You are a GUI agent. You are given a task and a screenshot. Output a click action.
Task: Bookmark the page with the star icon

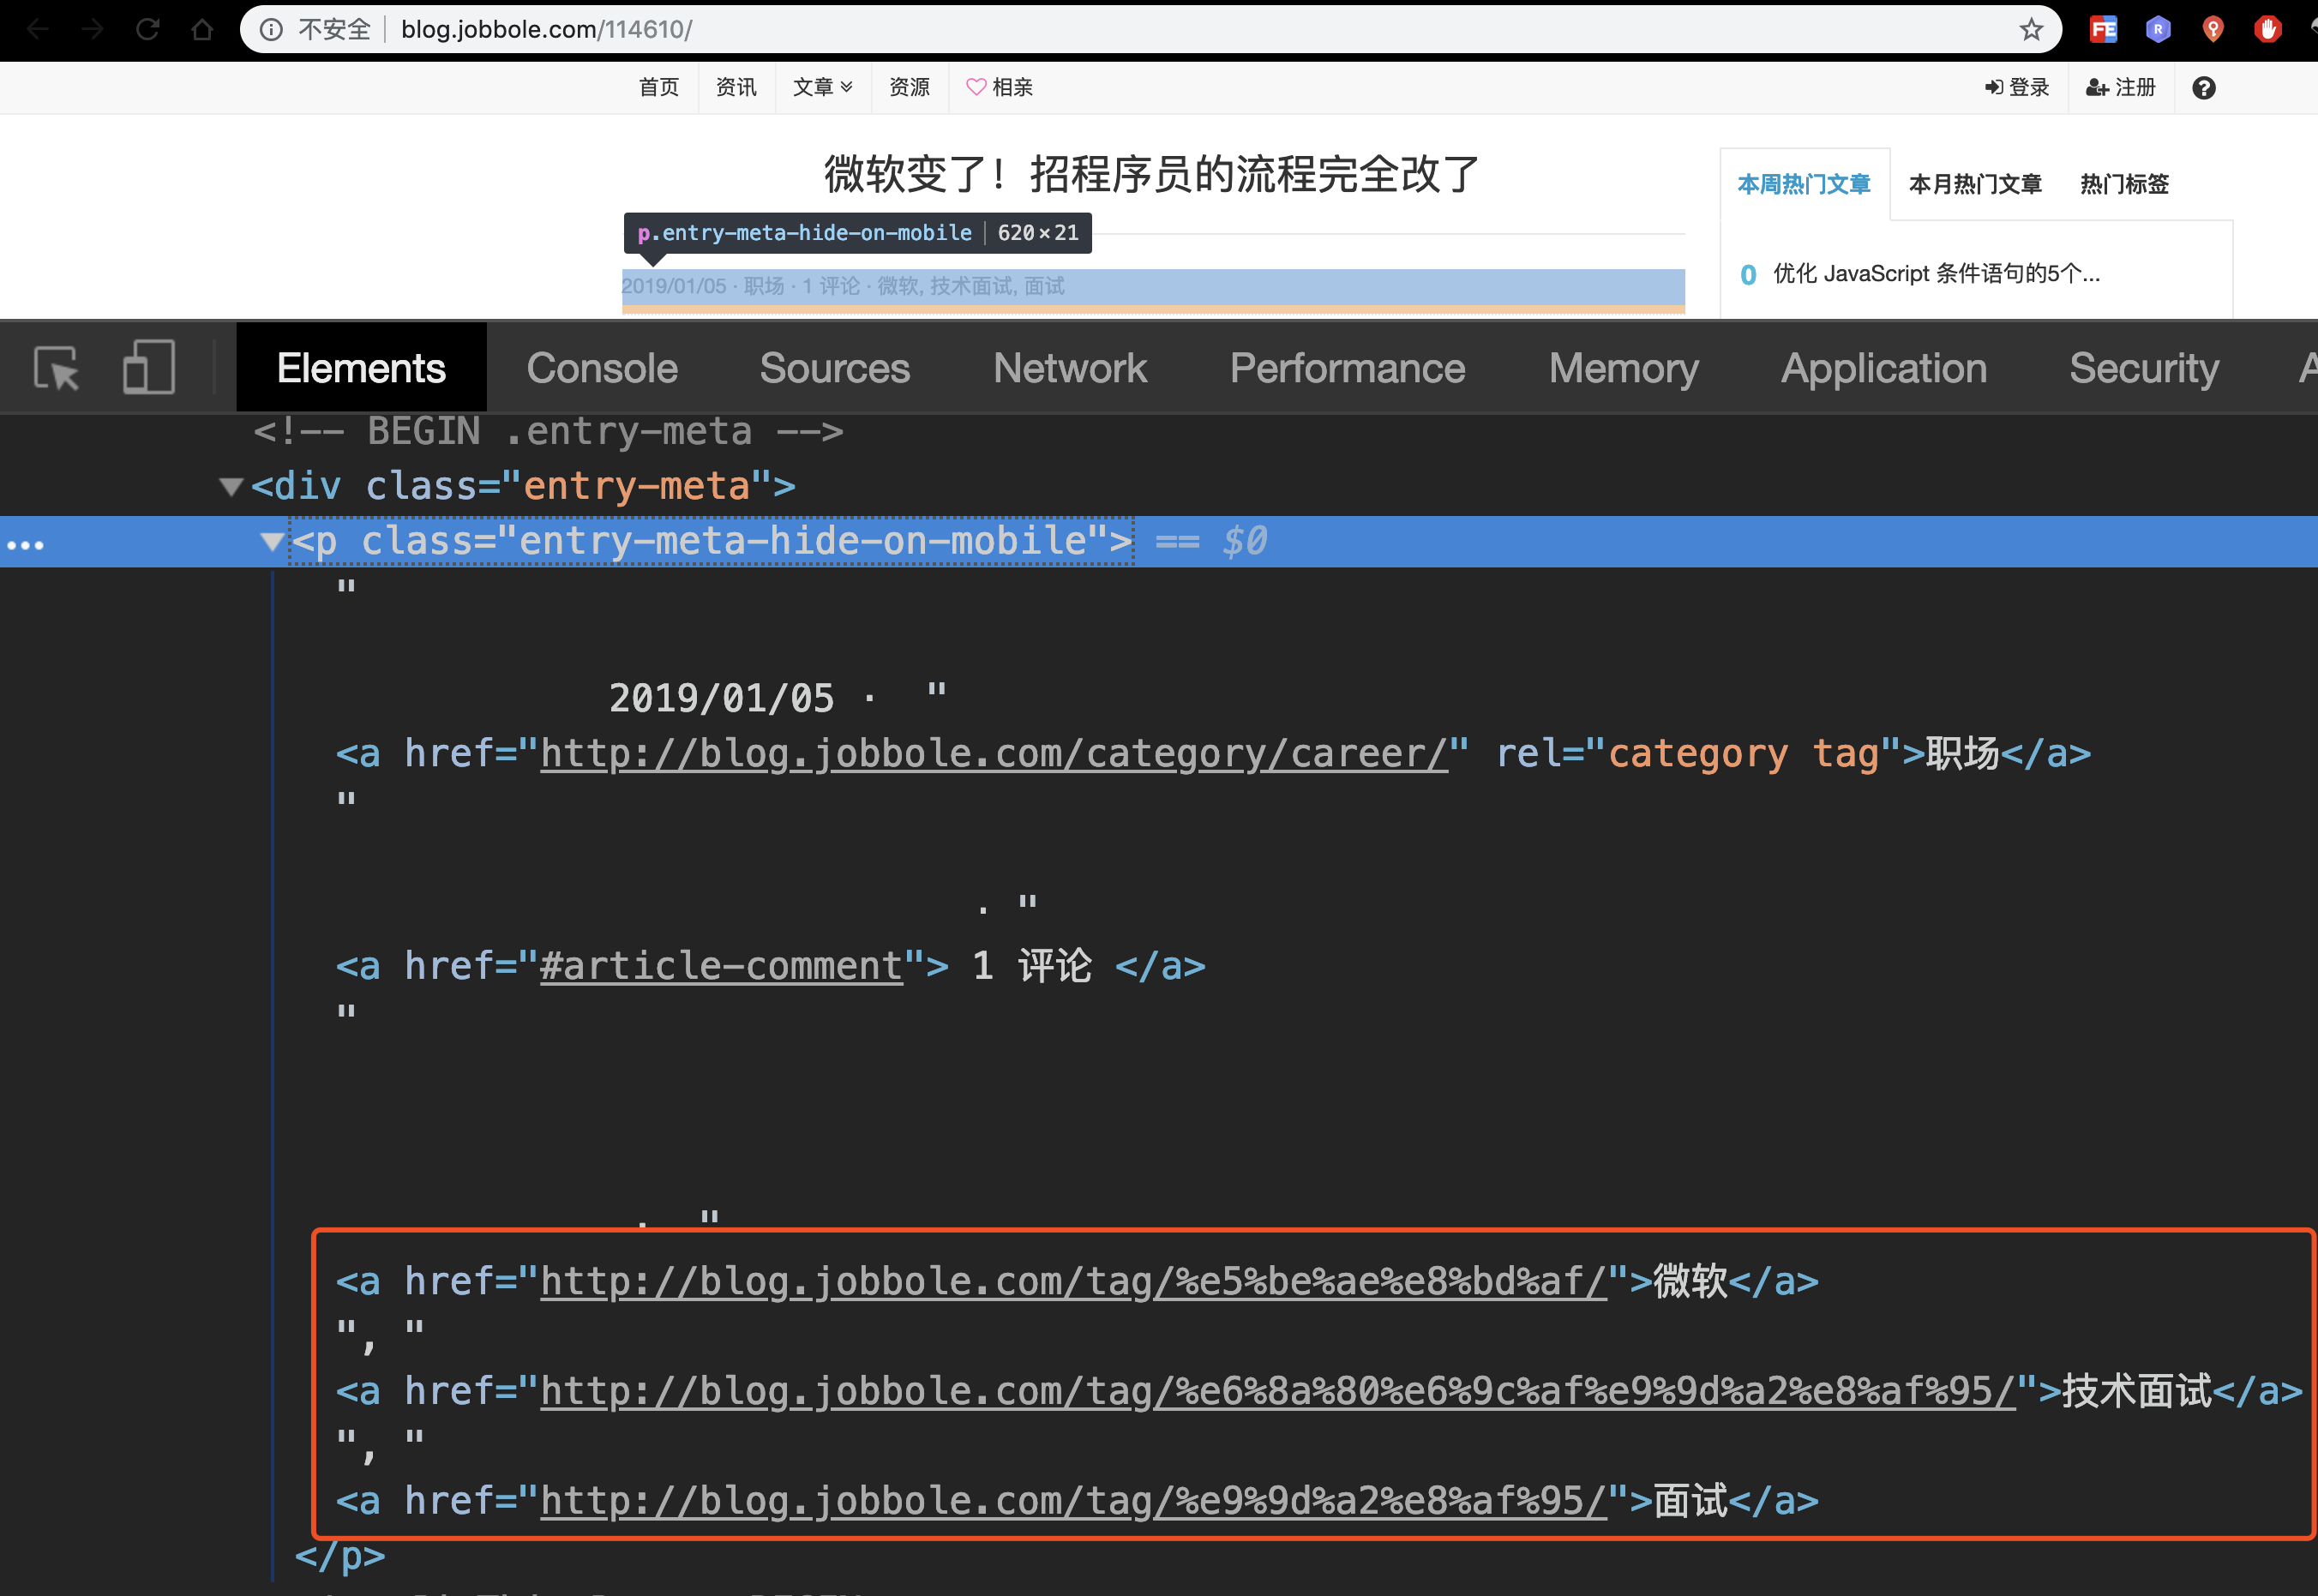2031,29
